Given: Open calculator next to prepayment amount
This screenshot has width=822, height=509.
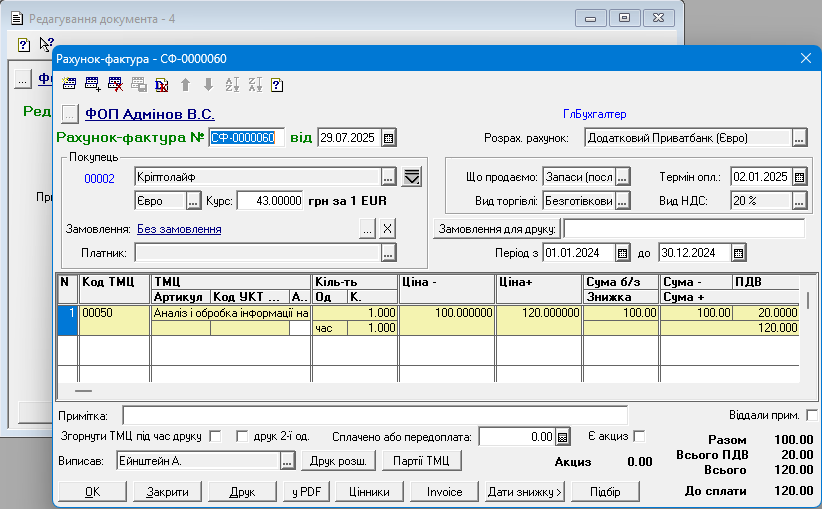Looking at the screenshot, I should point(563,437).
